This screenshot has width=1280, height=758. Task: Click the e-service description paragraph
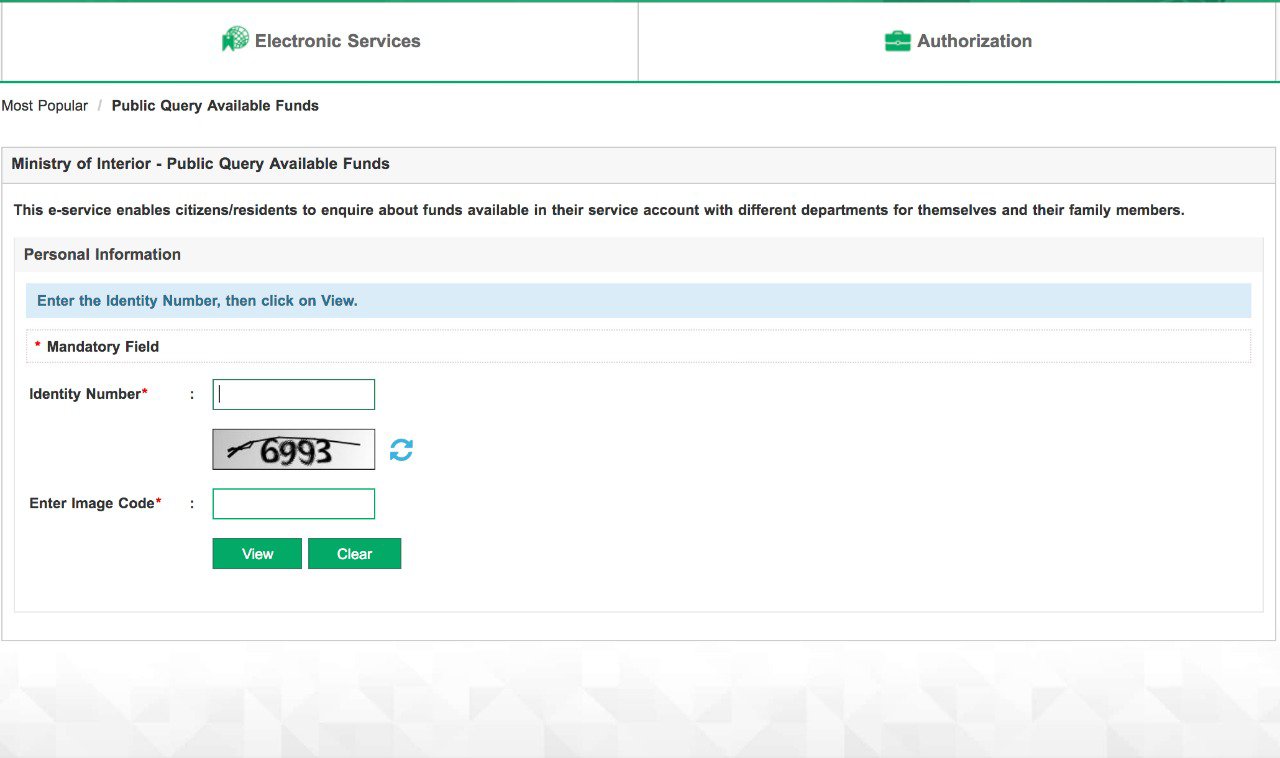(598, 211)
